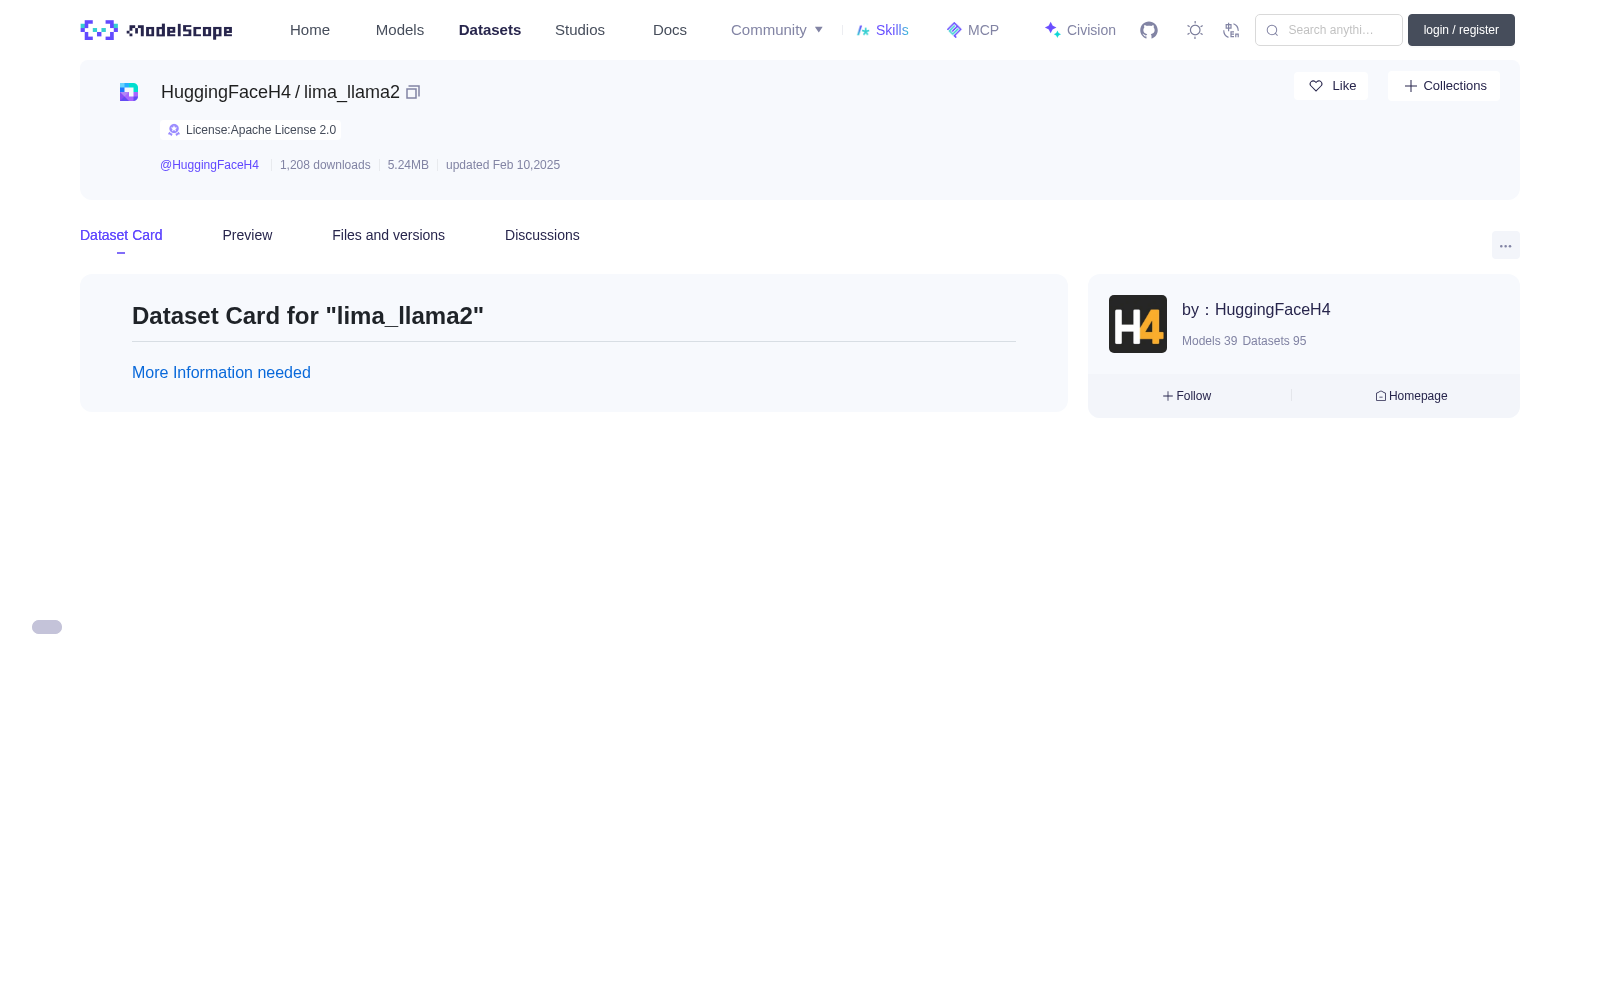Switch to the Files and versions tab
This screenshot has width=1600, height=1000.
click(x=388, y=235)
